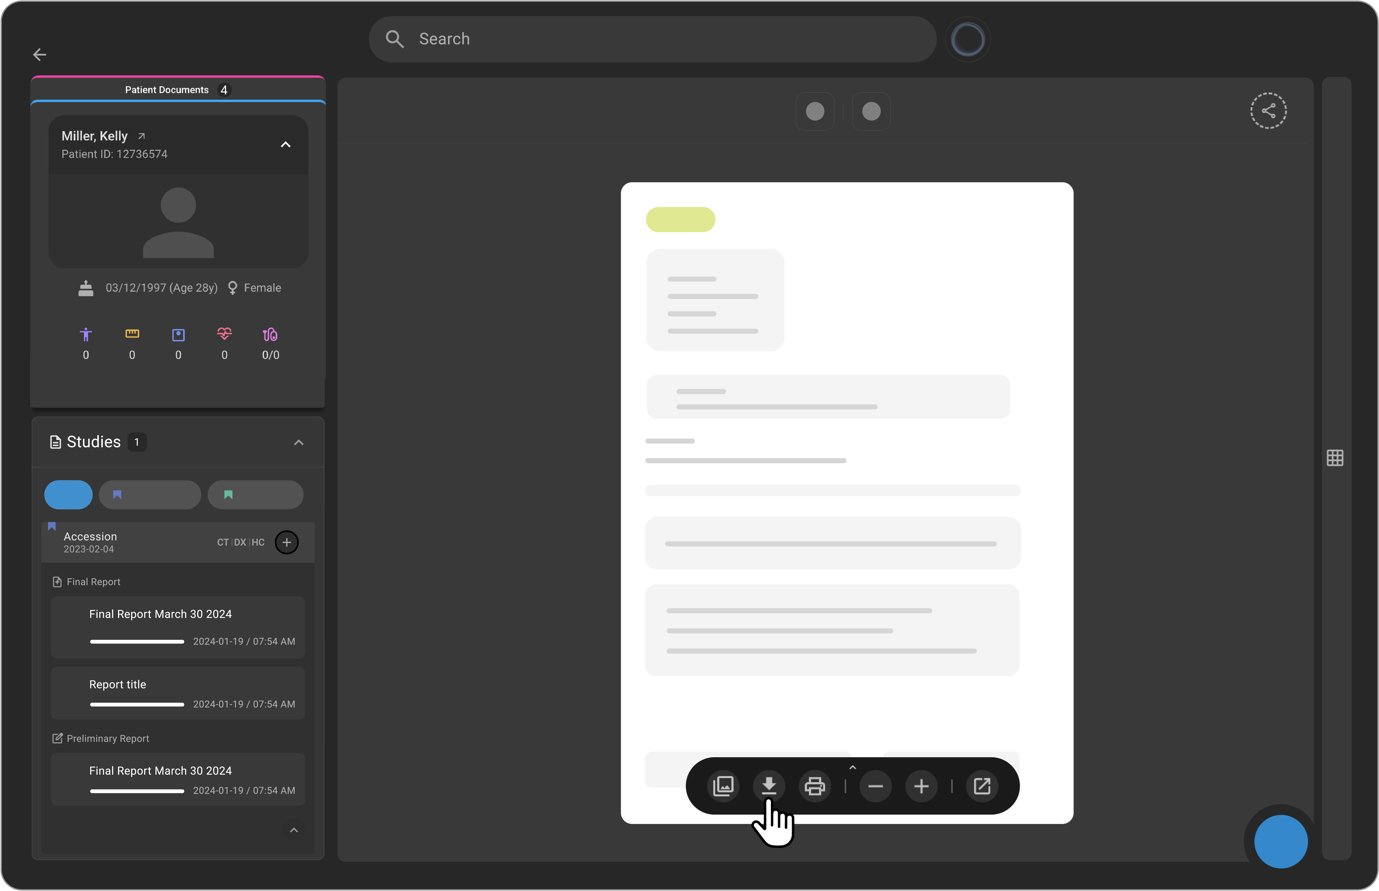Click the Search input field
This screenshot has width=1379, height=891.
(x=652, y=39)
